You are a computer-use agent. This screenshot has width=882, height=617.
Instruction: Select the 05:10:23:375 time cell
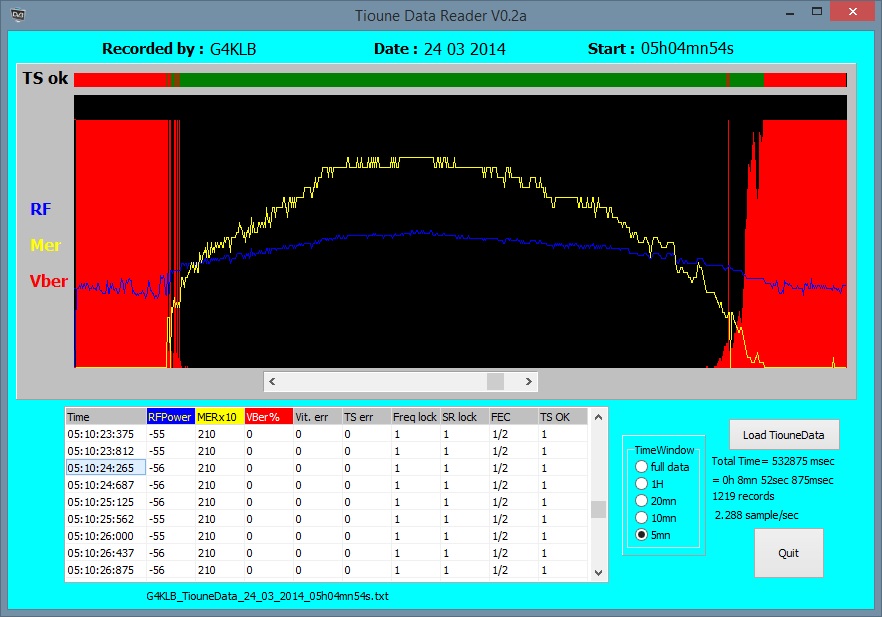[106, 434]
